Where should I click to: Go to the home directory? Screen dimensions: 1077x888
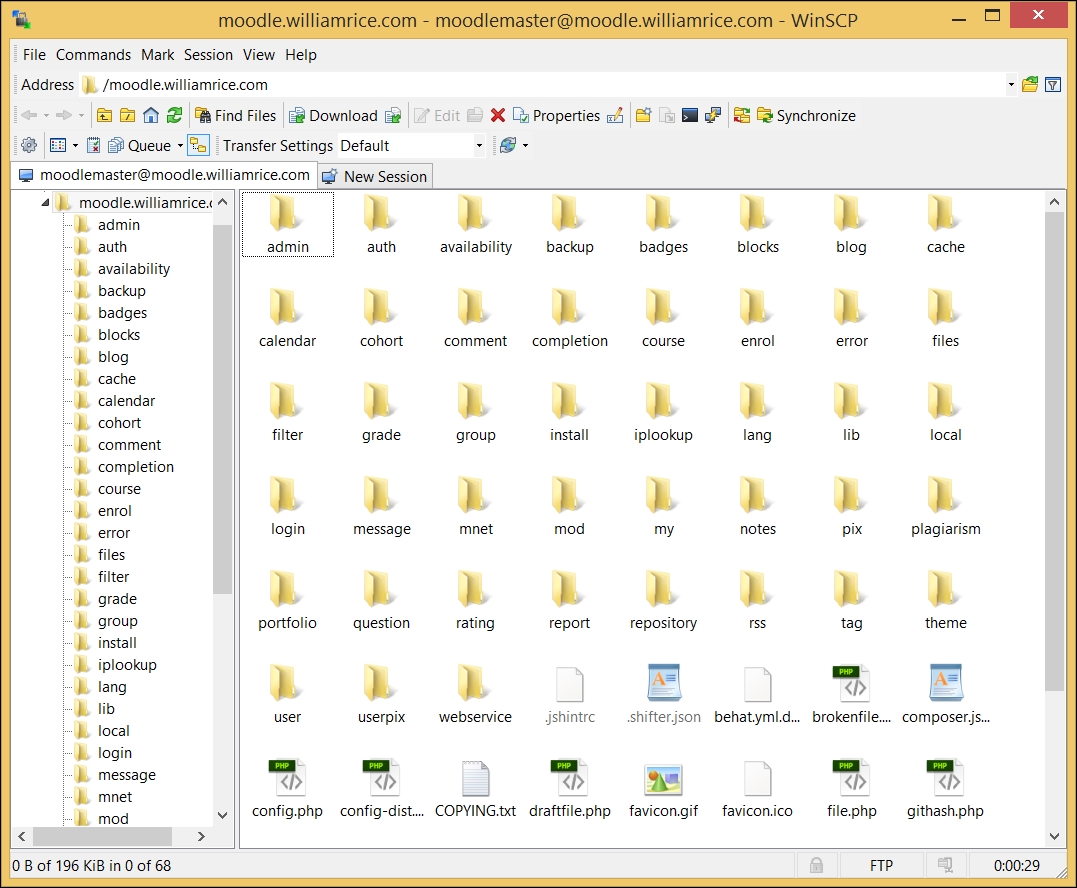click(x=151, y=115)
